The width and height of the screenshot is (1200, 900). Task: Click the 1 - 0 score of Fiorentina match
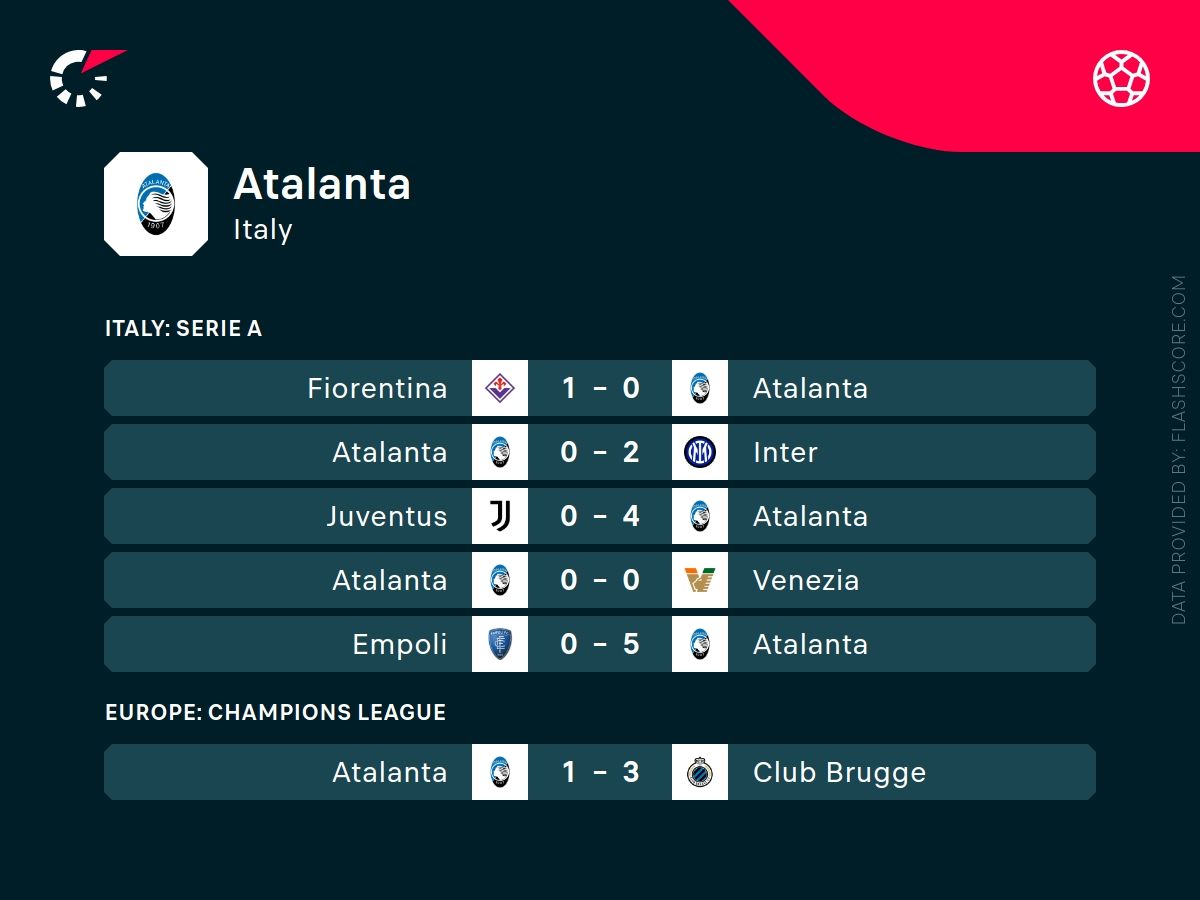coord(600,388)
